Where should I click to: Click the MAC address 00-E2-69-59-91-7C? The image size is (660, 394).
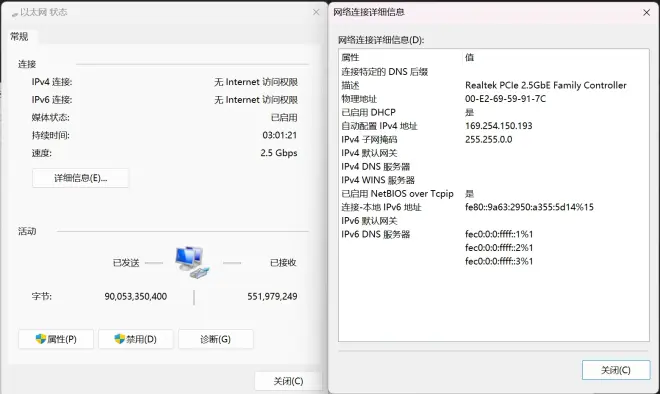pos(505,99)
